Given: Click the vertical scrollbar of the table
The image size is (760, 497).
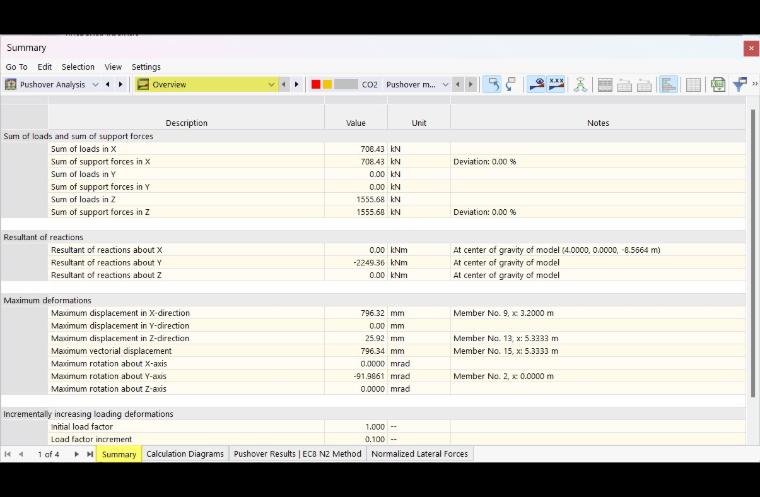Looking at the screenshot, I should tap(753, 252).
